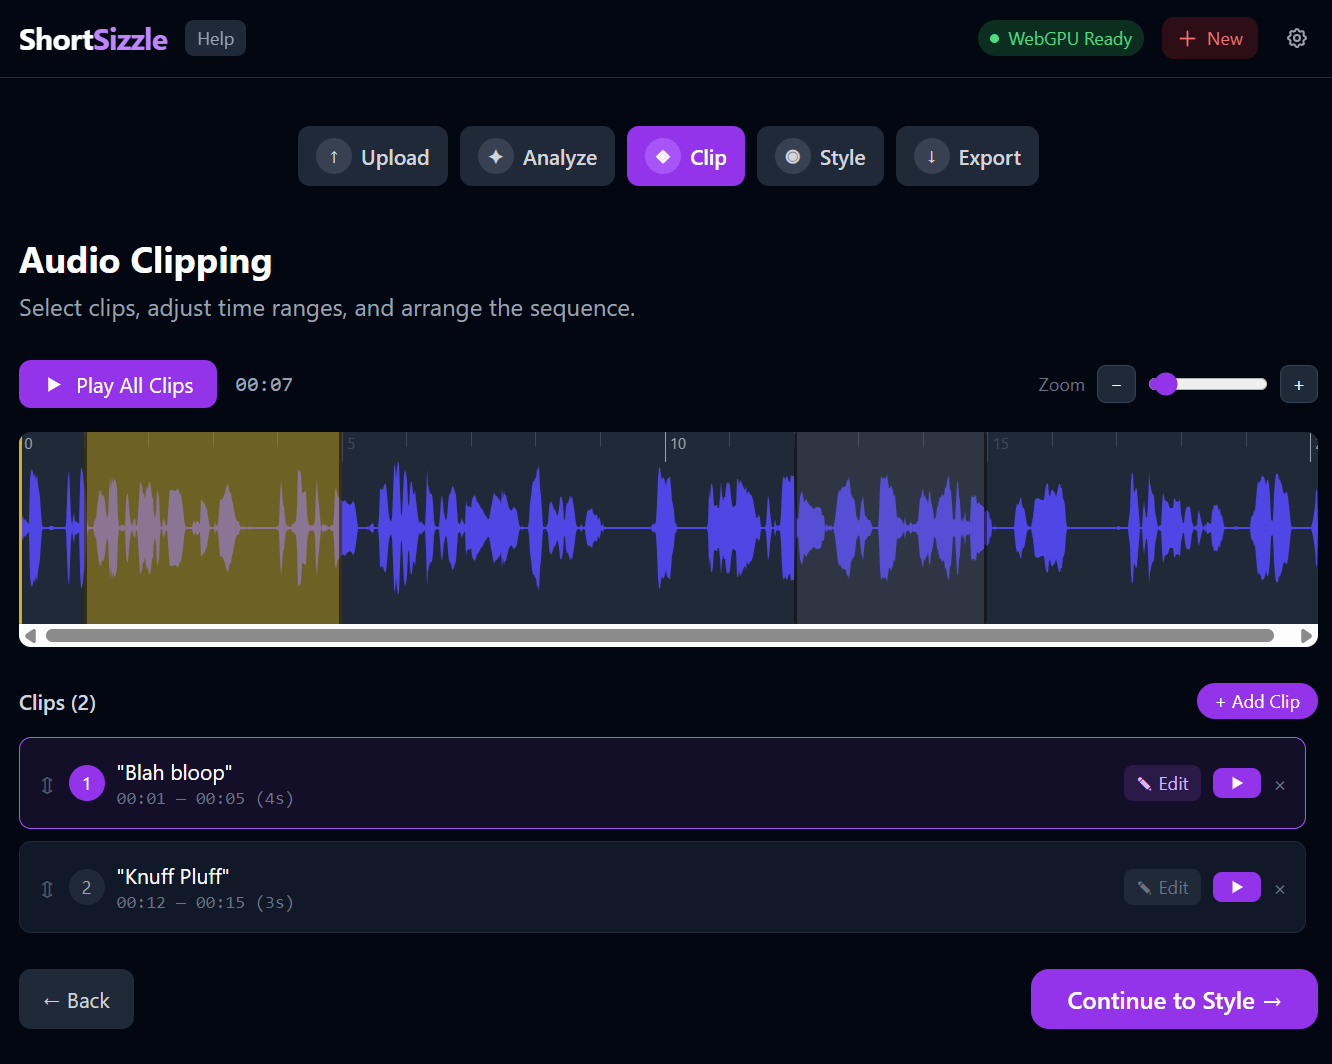Image resolution: width=1332 pixels, height=1064 pixels.
Task: Click the drag handle of clip 1
Action: coord(47,785)
